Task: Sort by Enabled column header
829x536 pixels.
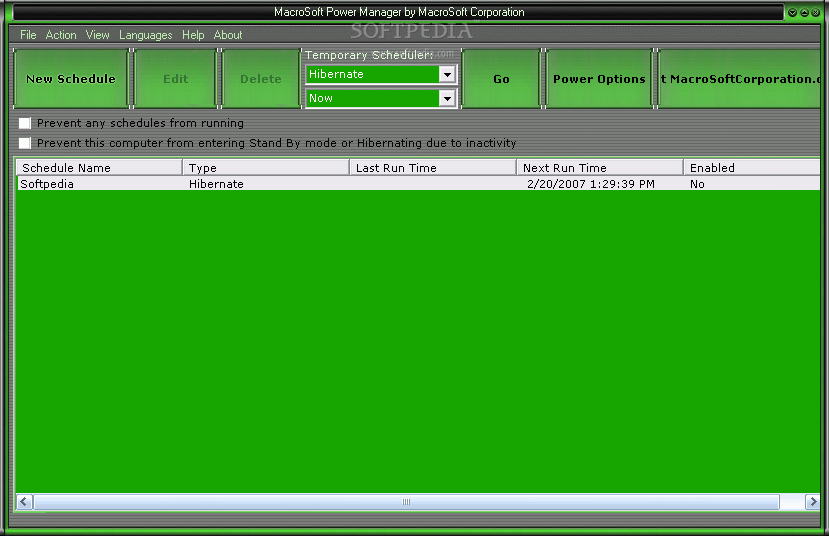Action: pyautogui.click(x=752, y=168)
